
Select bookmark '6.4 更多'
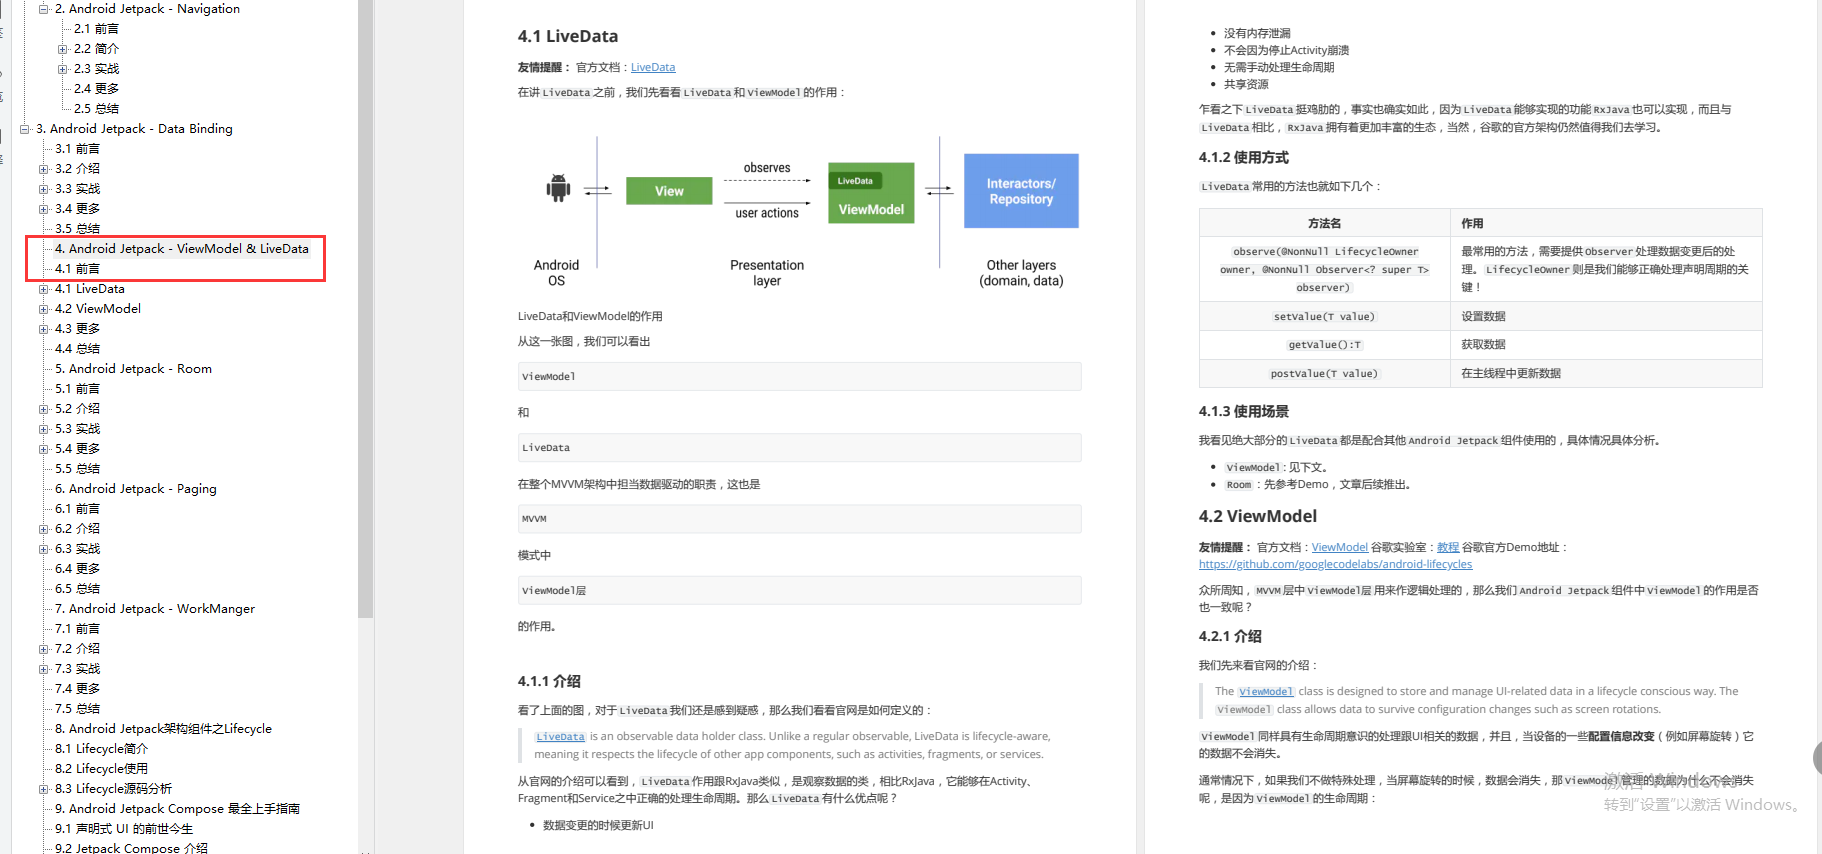coord(77,569)
